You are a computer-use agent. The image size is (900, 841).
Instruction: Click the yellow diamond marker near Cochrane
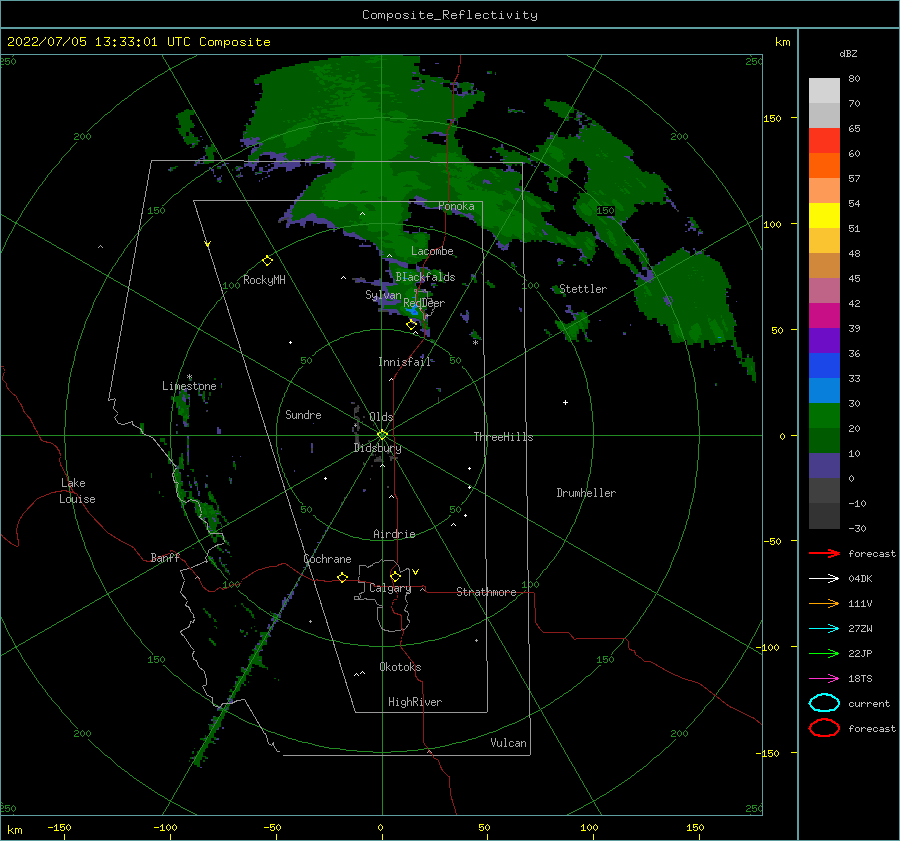(x=342, y=577)
